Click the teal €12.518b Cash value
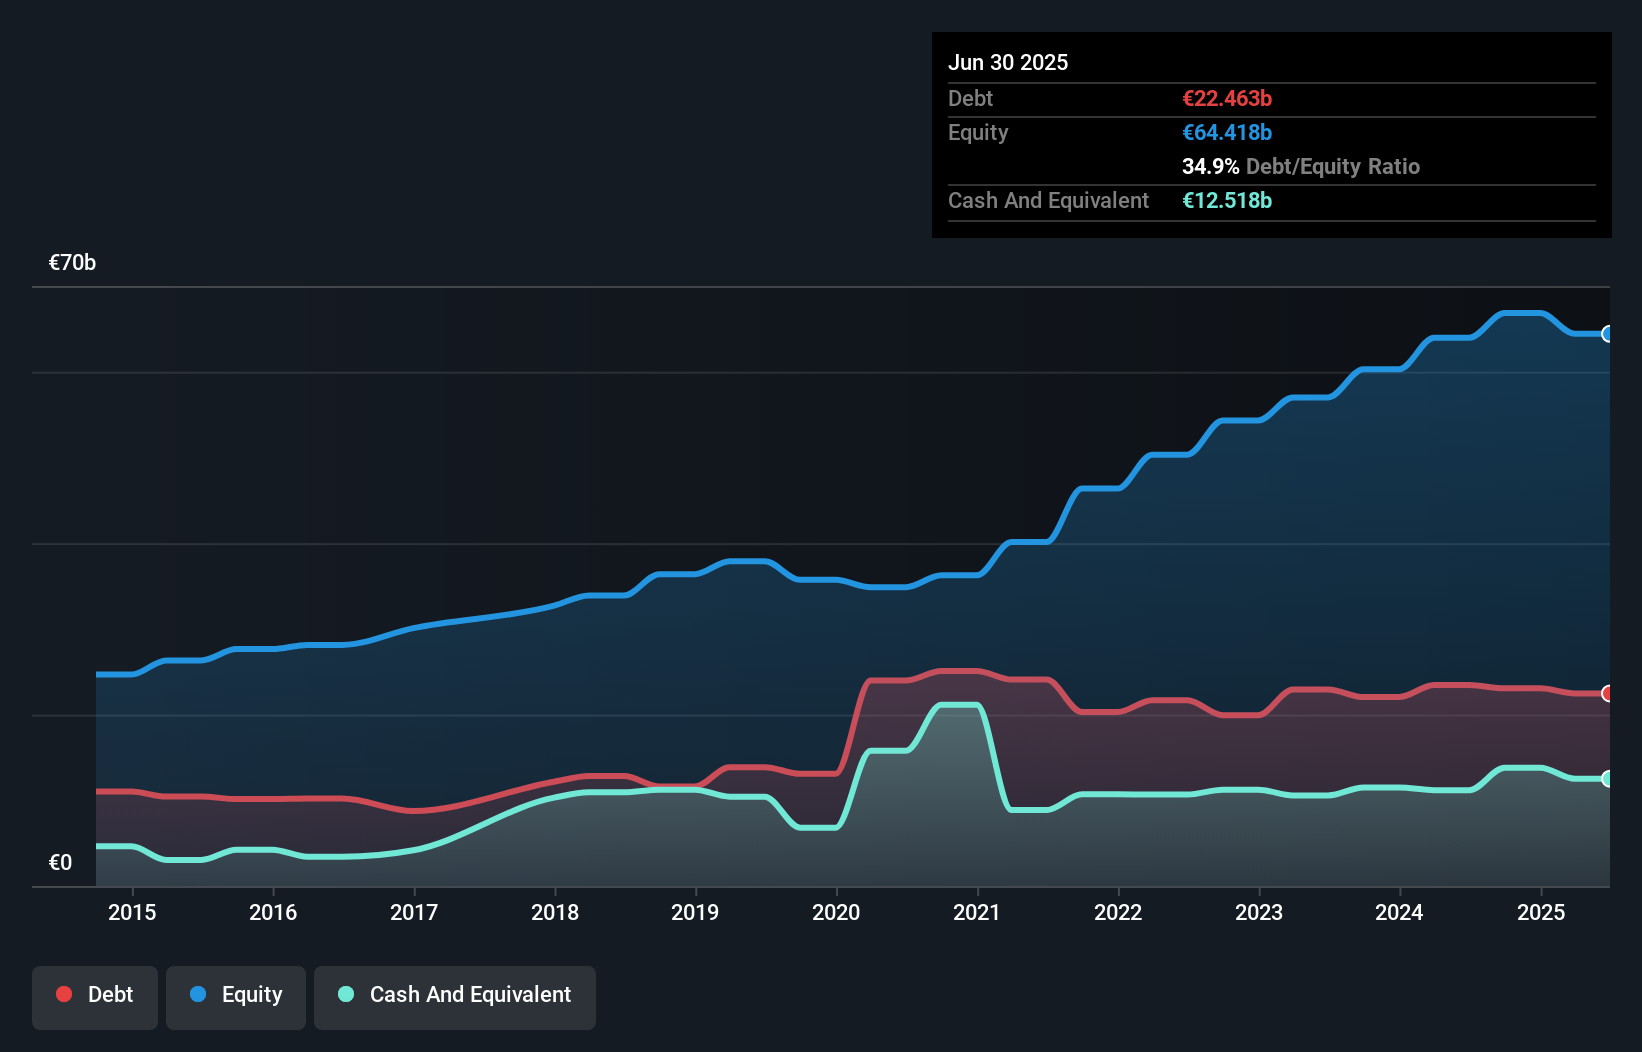1642x1052 pixels. [1228, 200]
